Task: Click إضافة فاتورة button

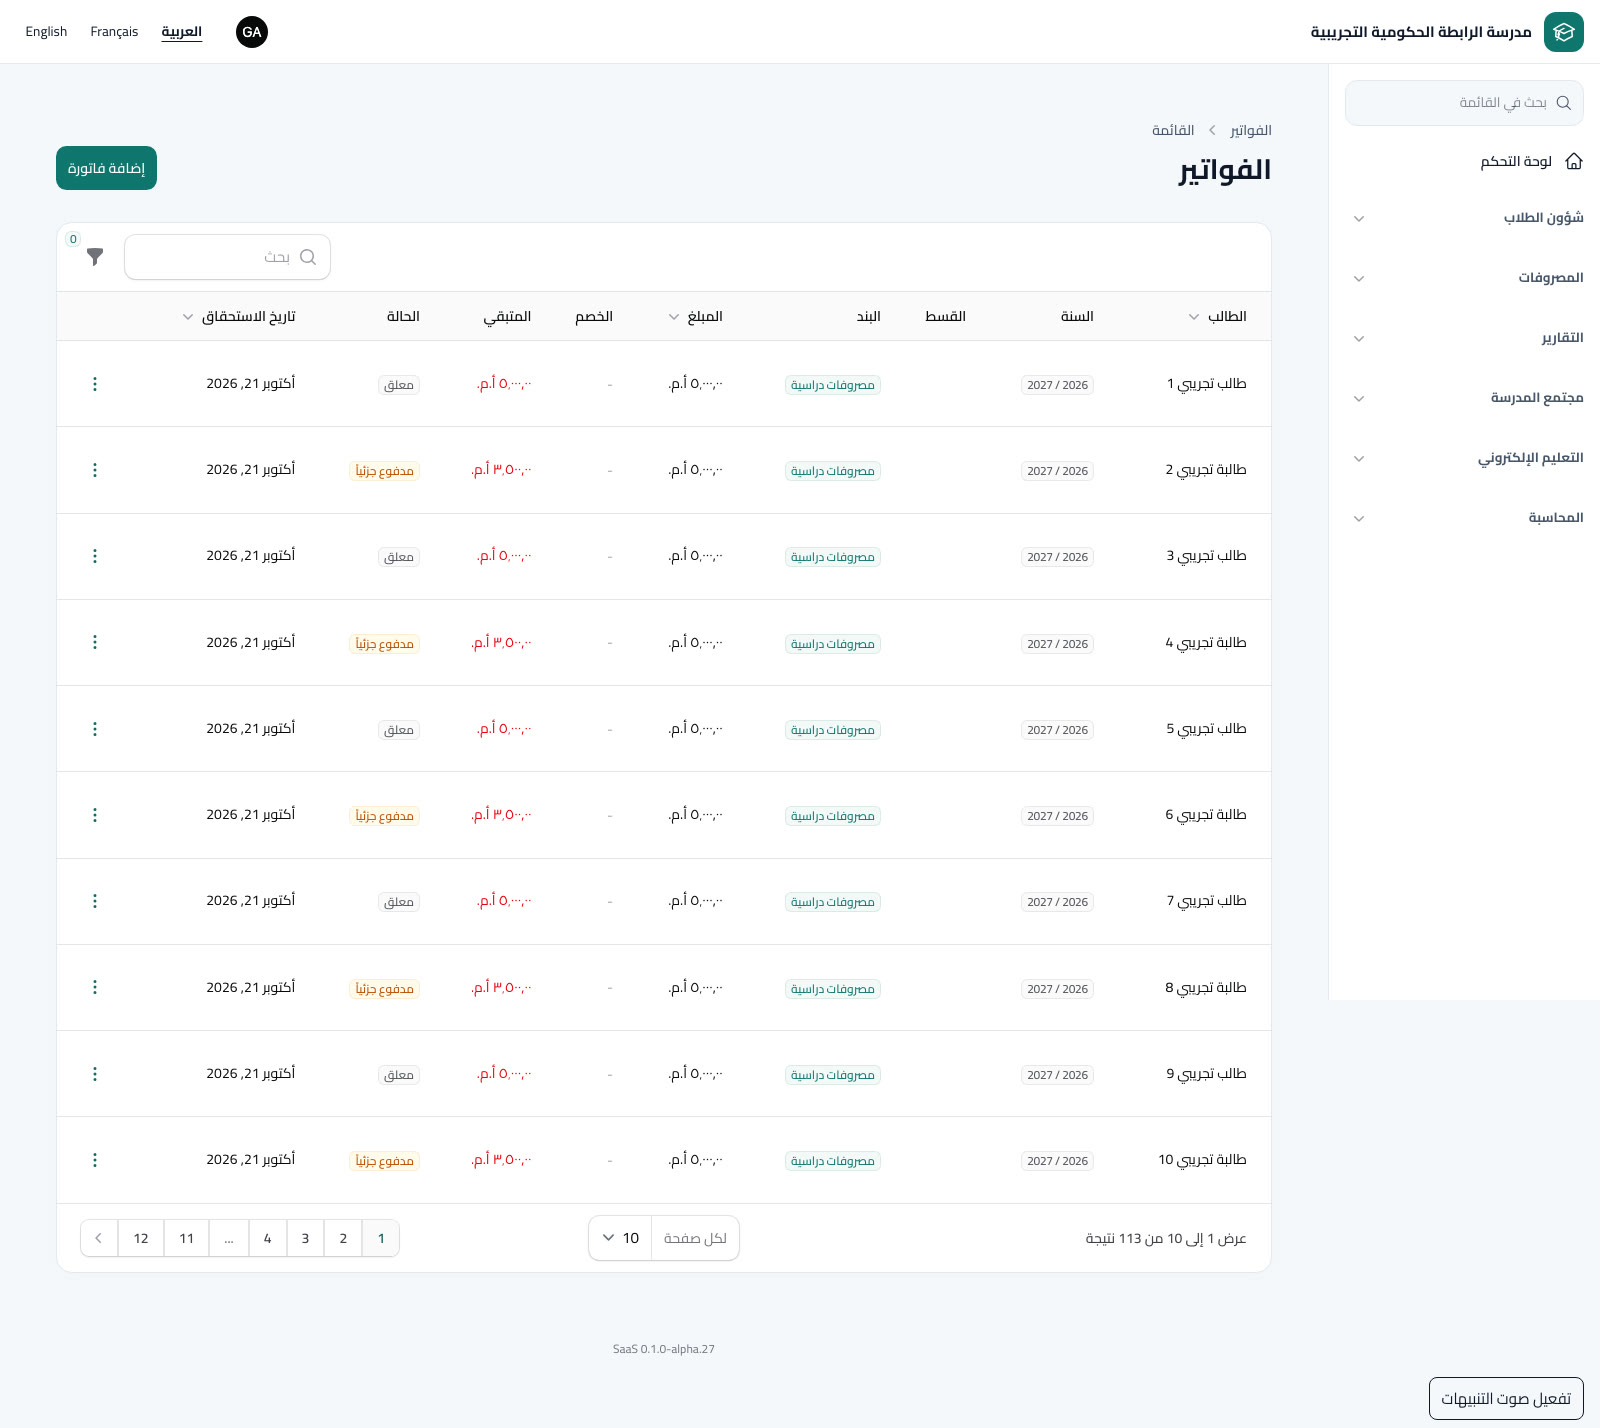Action: pos(106,168)
